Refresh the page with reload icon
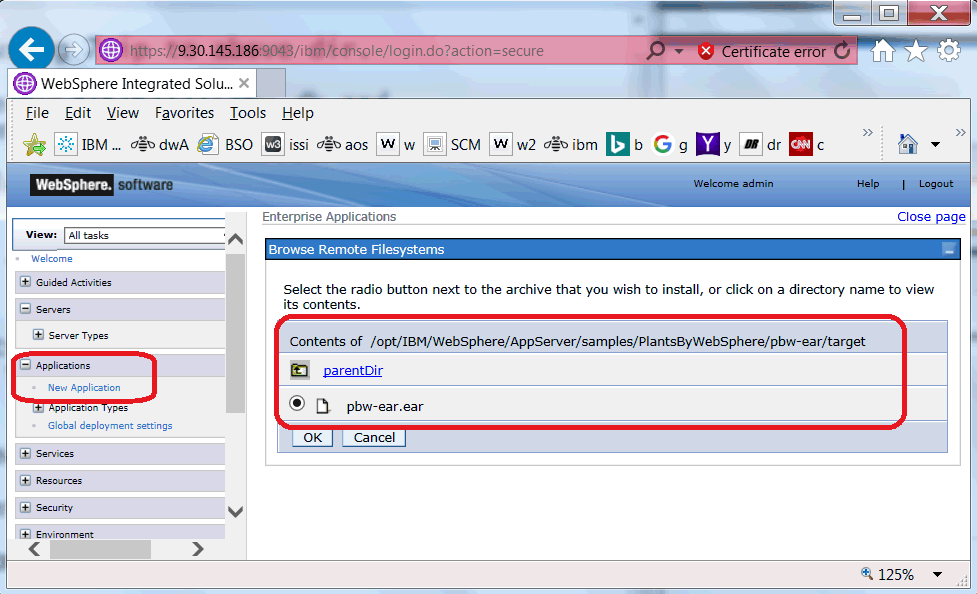Image resolution: width=977 pixels, height=594 pixels. [842, 50]
